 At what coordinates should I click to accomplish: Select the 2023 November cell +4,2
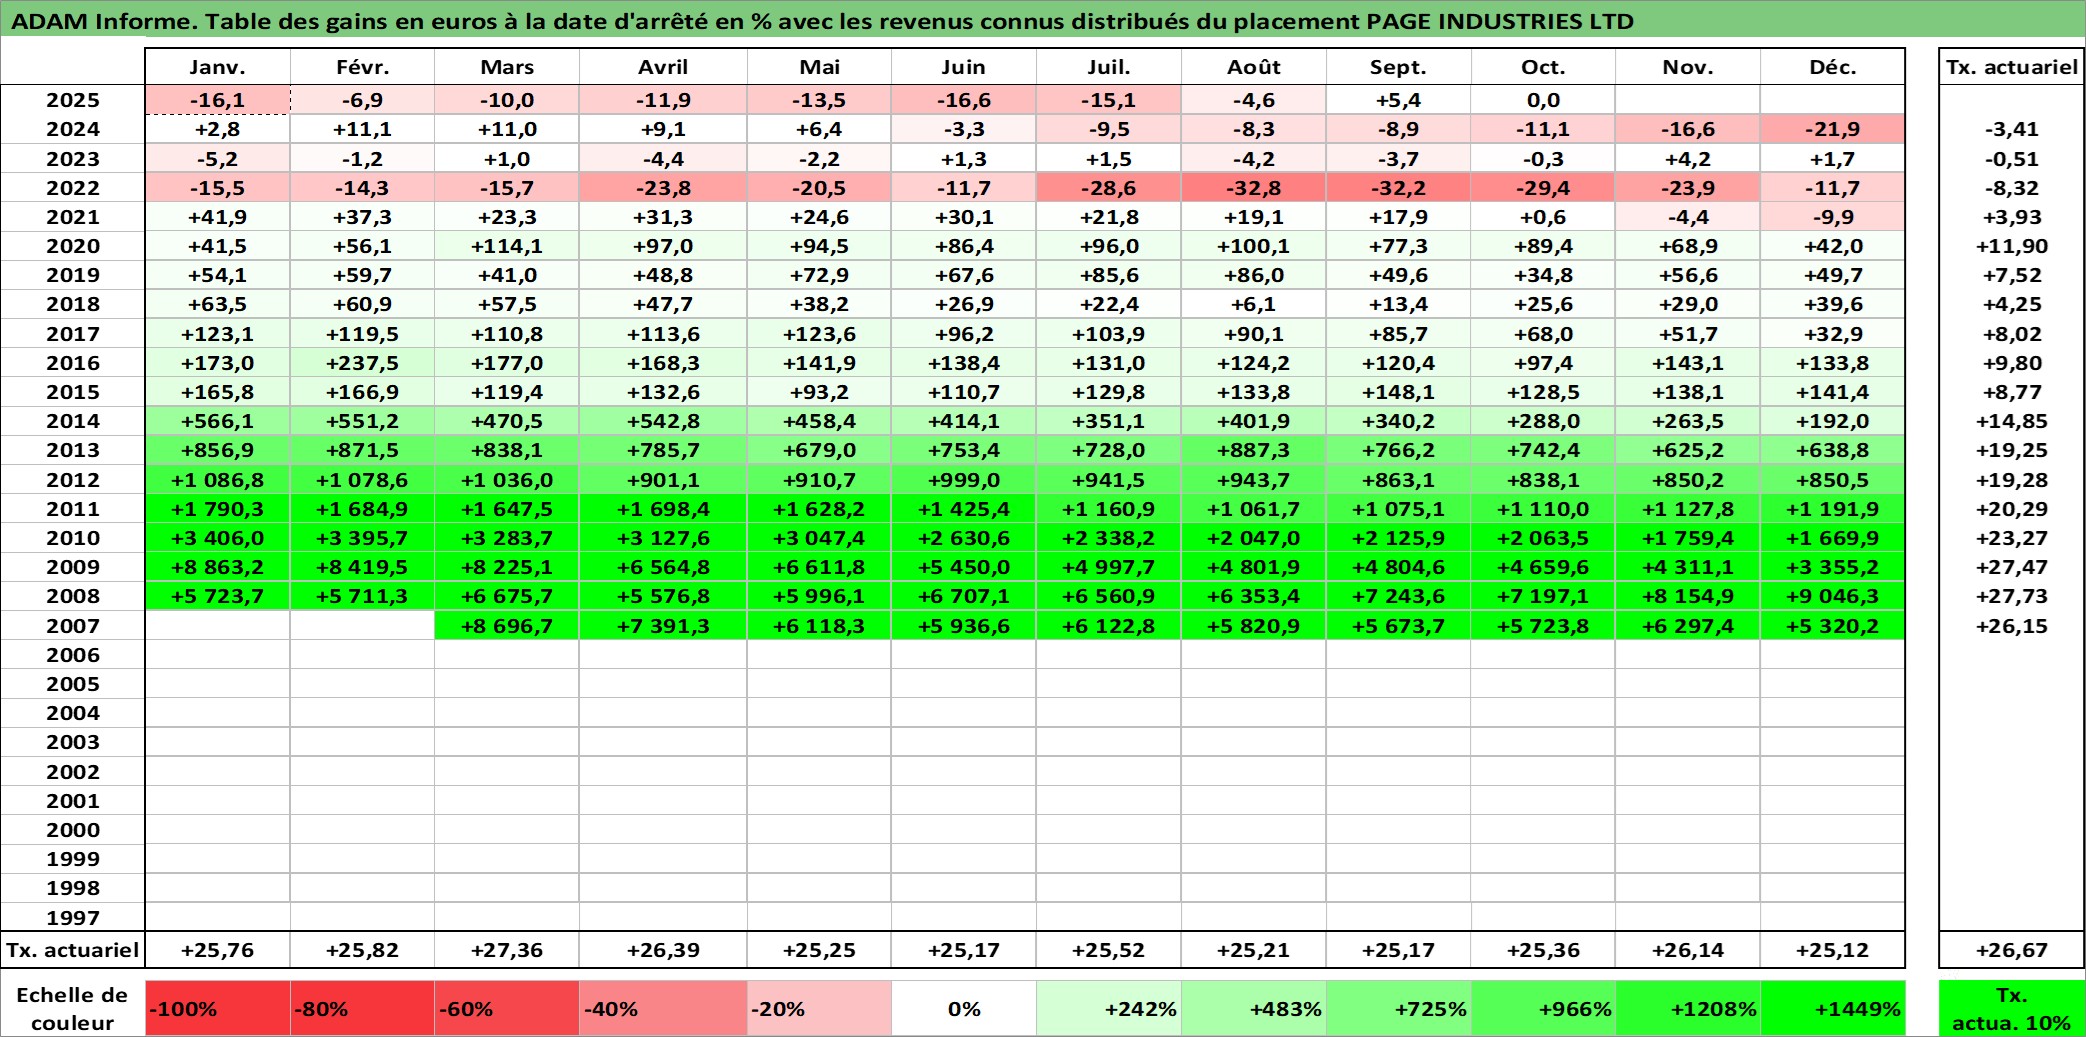pyautogui.click(x=1687, y=159)
